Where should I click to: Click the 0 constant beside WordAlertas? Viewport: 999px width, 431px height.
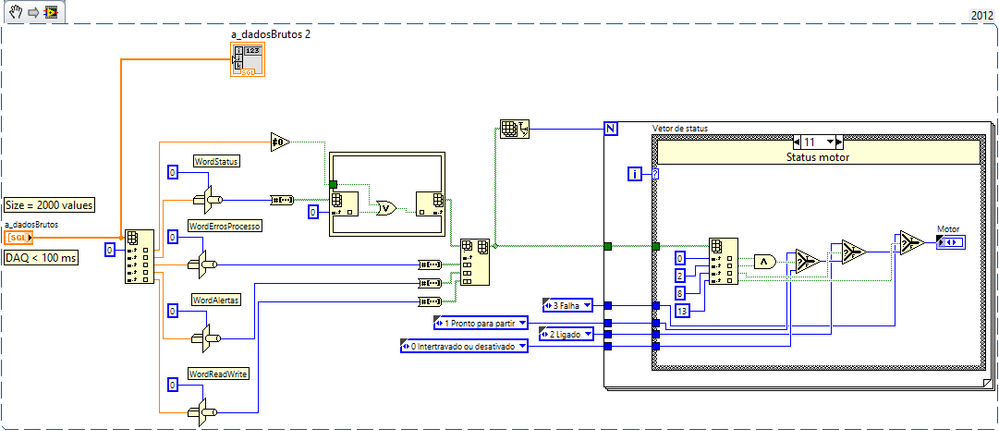(173, 311)
